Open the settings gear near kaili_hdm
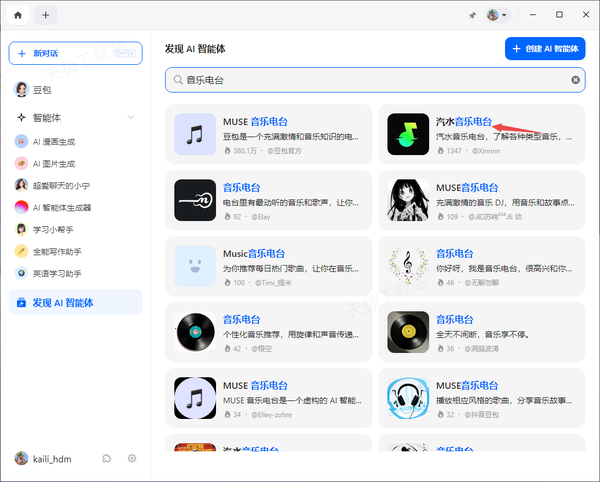Image resolution: width=600 pixels, height=482 pixels. (x=132, y=458)
